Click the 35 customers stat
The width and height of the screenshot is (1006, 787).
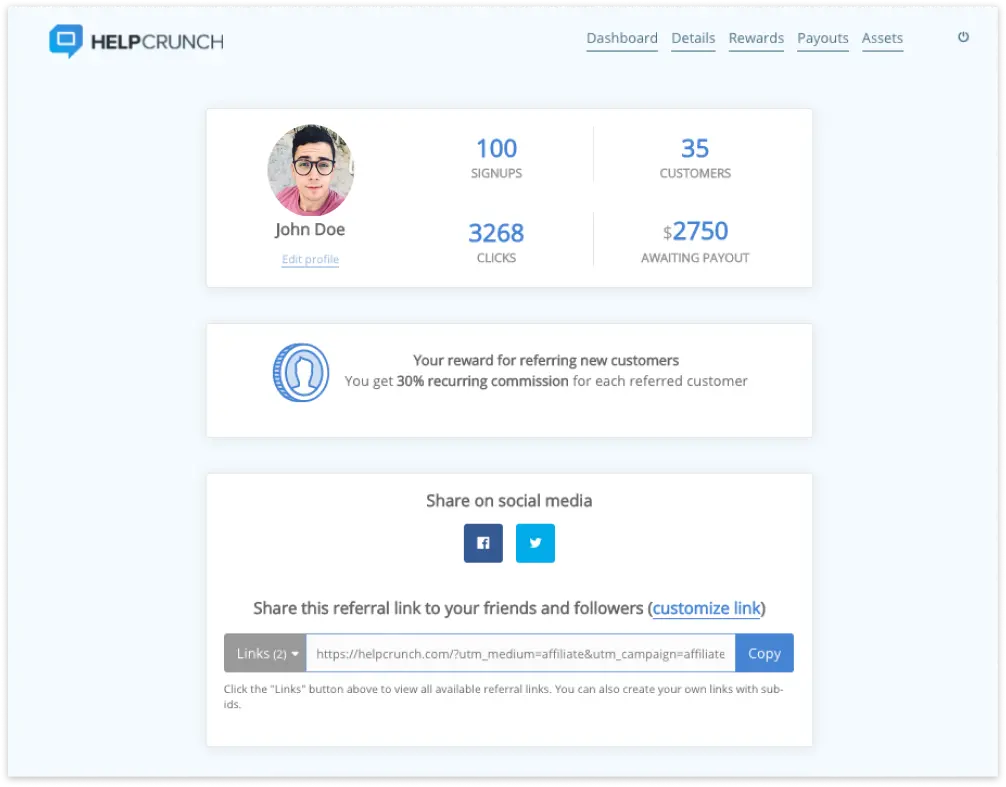point(695,149)
